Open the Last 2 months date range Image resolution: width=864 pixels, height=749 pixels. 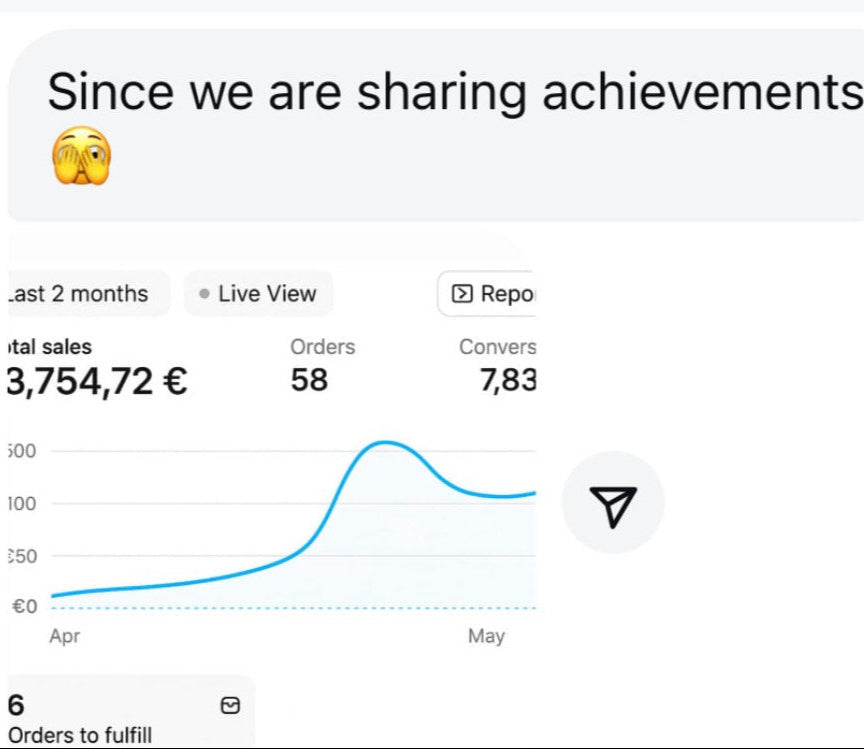[80, 294]
